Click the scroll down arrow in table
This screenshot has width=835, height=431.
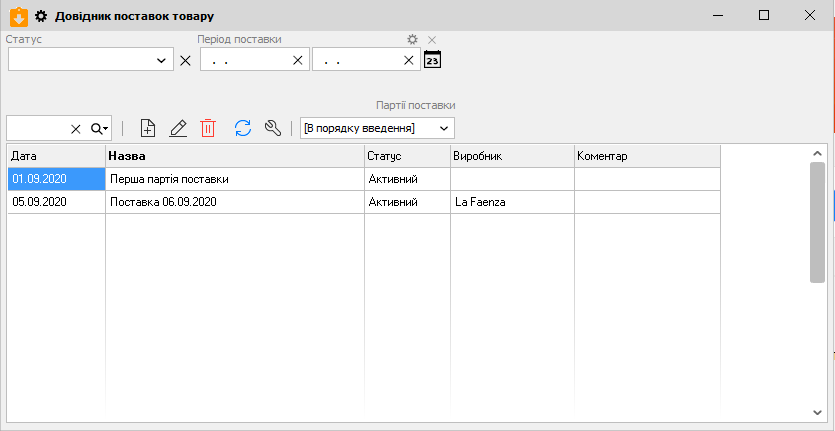[x=817, y=412]
